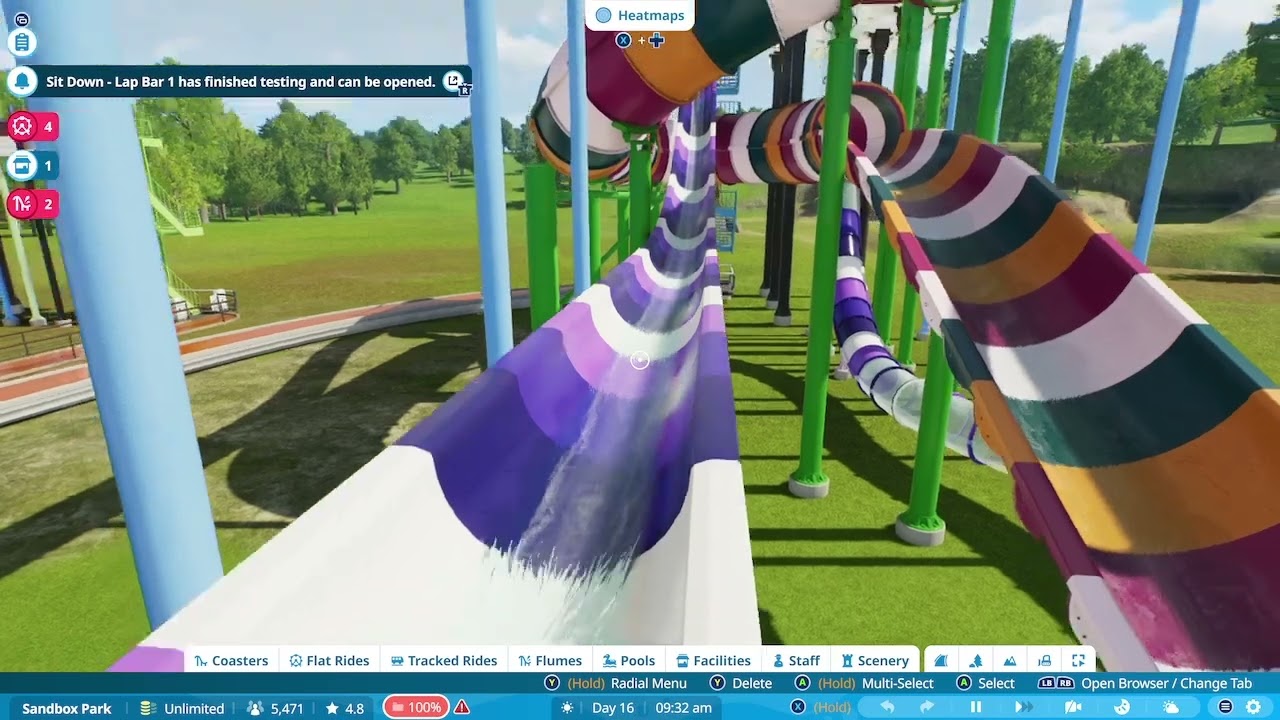Open the Lap Bar 1 notification link icon
This screenshot has width=1280, height=720.
[x=453, y=81]
